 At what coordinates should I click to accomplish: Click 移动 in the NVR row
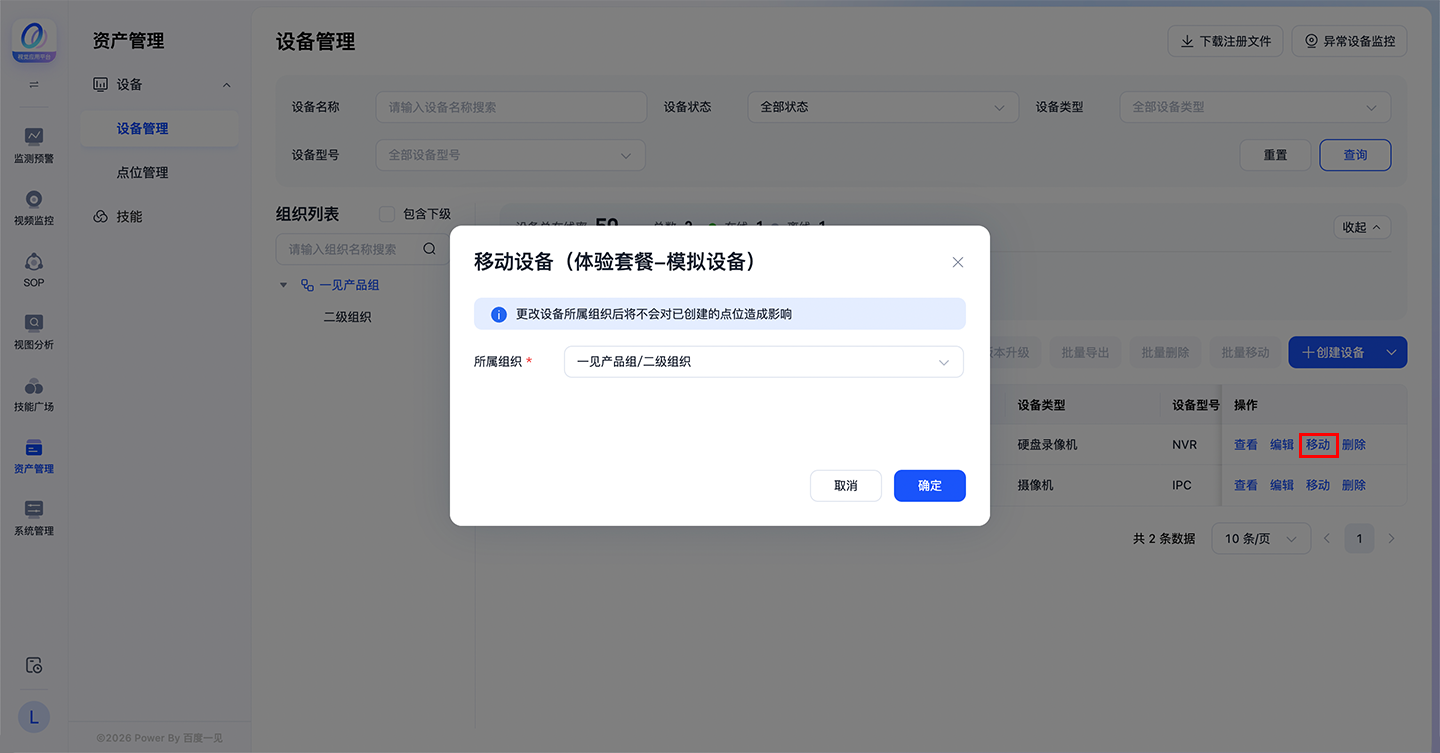coord(1318,445)
